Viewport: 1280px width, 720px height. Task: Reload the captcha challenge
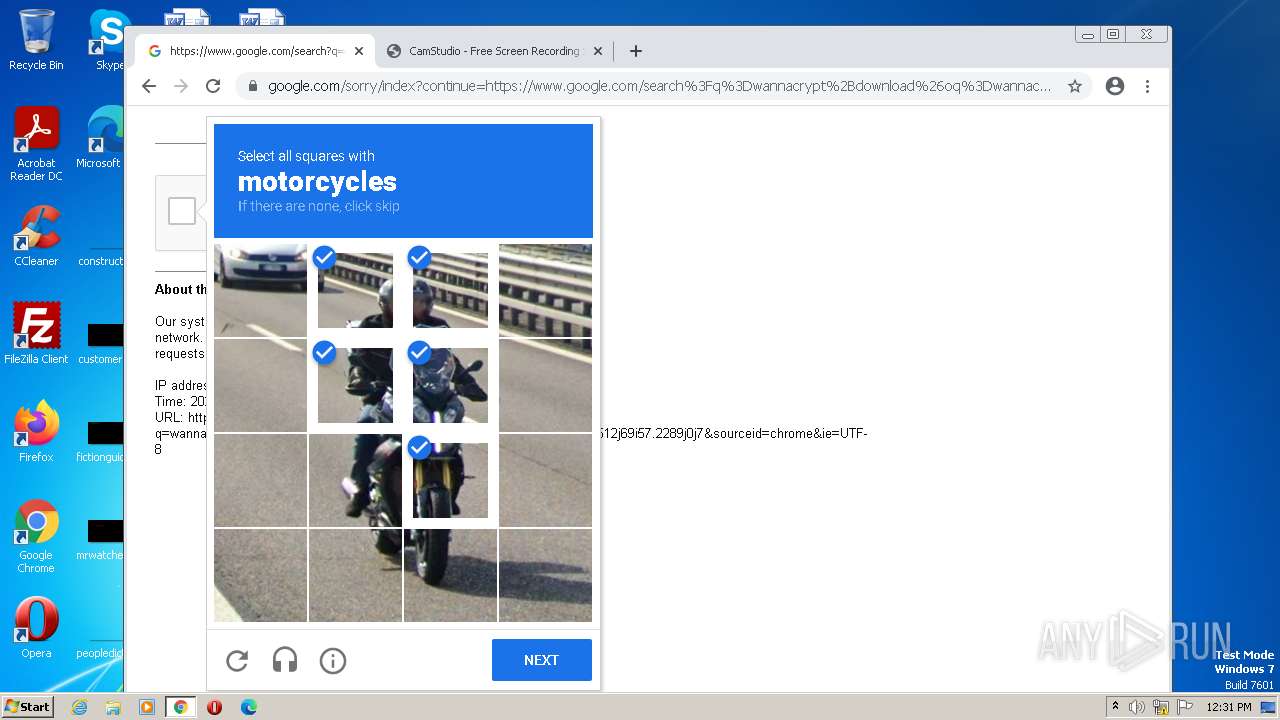point(237,660)
